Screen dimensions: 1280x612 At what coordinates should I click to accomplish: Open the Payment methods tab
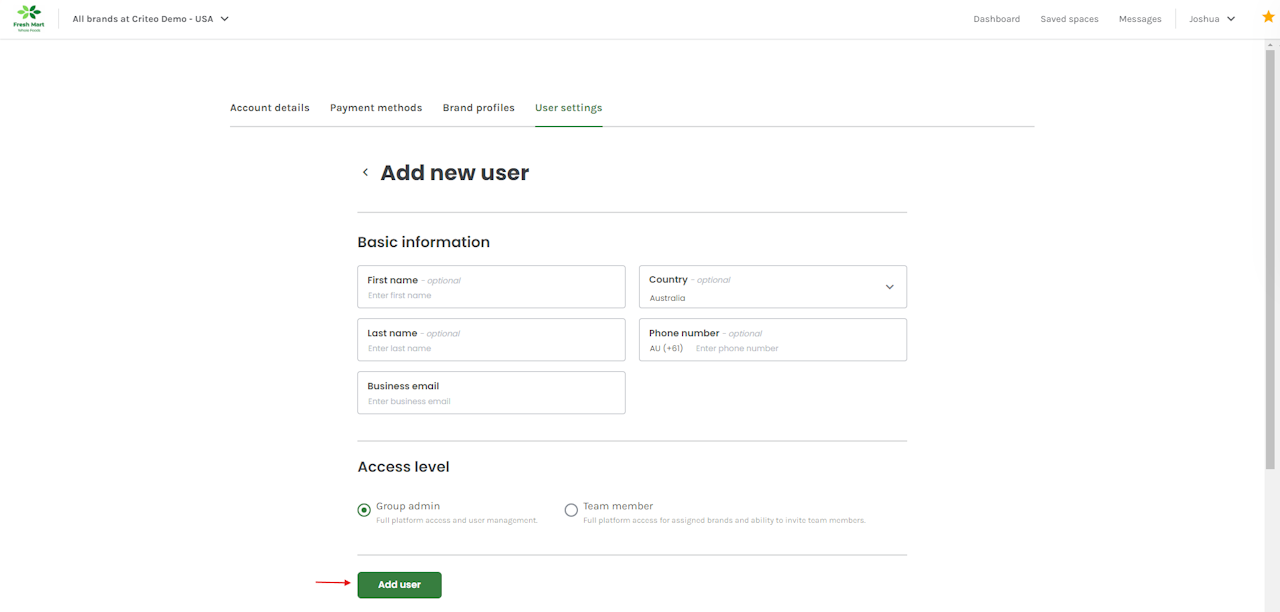pos(376,108)
